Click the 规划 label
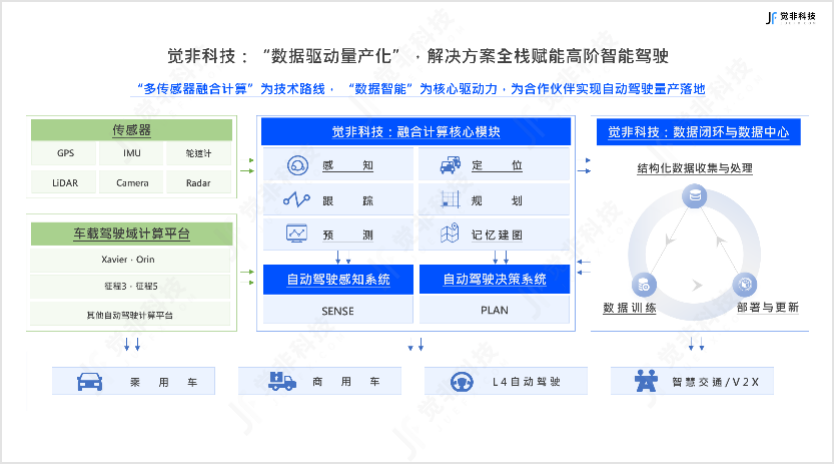This screenshot has height=464, width=836. pos(497,201)
